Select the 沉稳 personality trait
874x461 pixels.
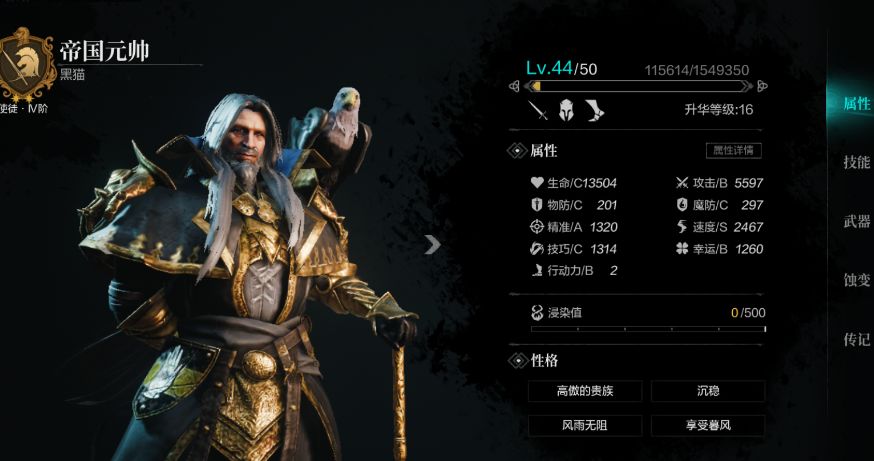coord(708,391)
